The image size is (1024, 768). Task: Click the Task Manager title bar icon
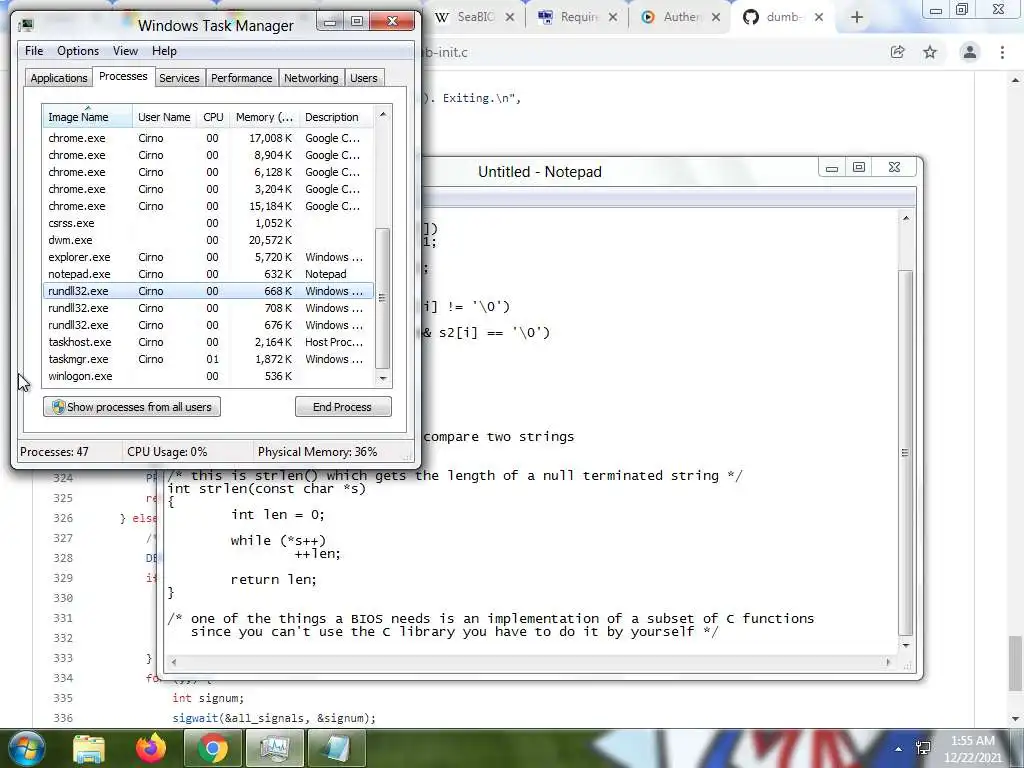[x=26, y=25]
